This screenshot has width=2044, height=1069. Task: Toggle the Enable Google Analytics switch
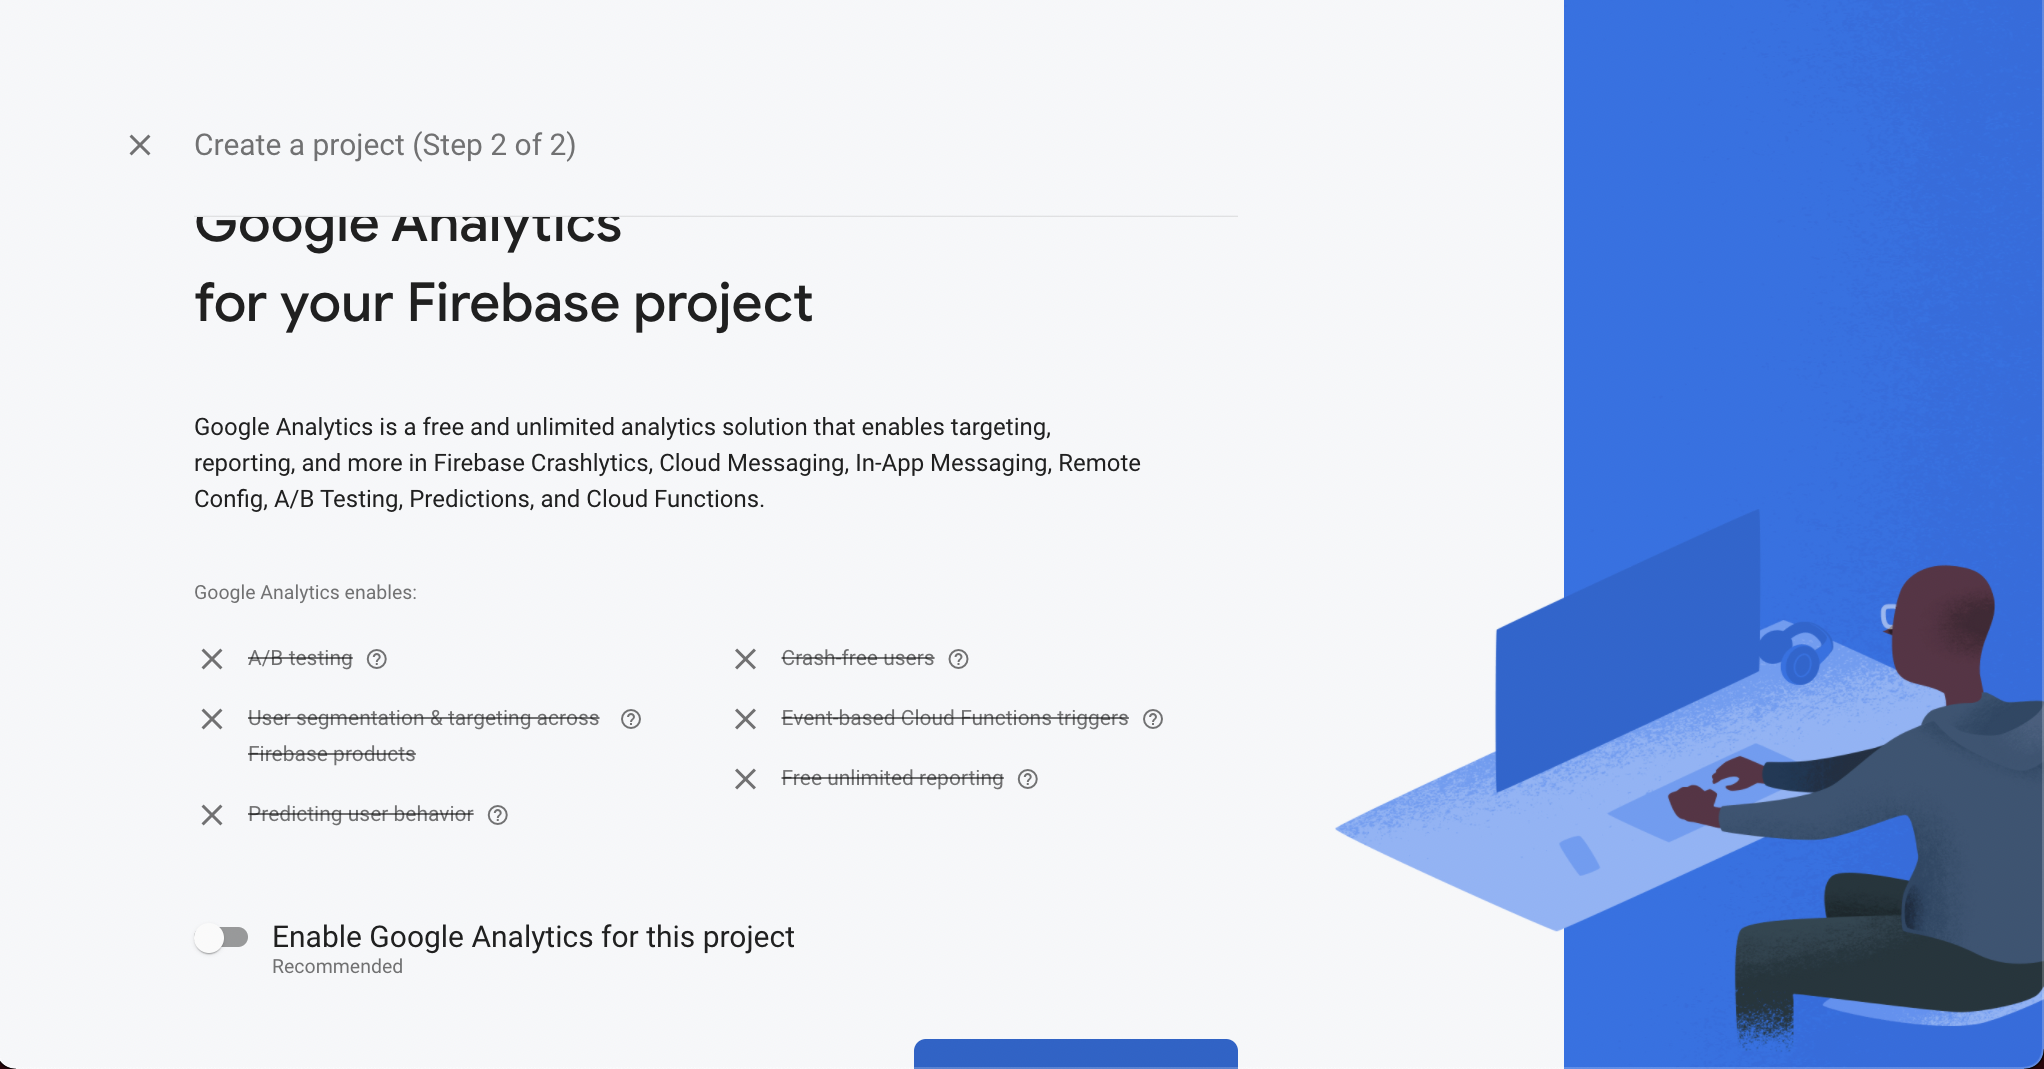point(222,938)
